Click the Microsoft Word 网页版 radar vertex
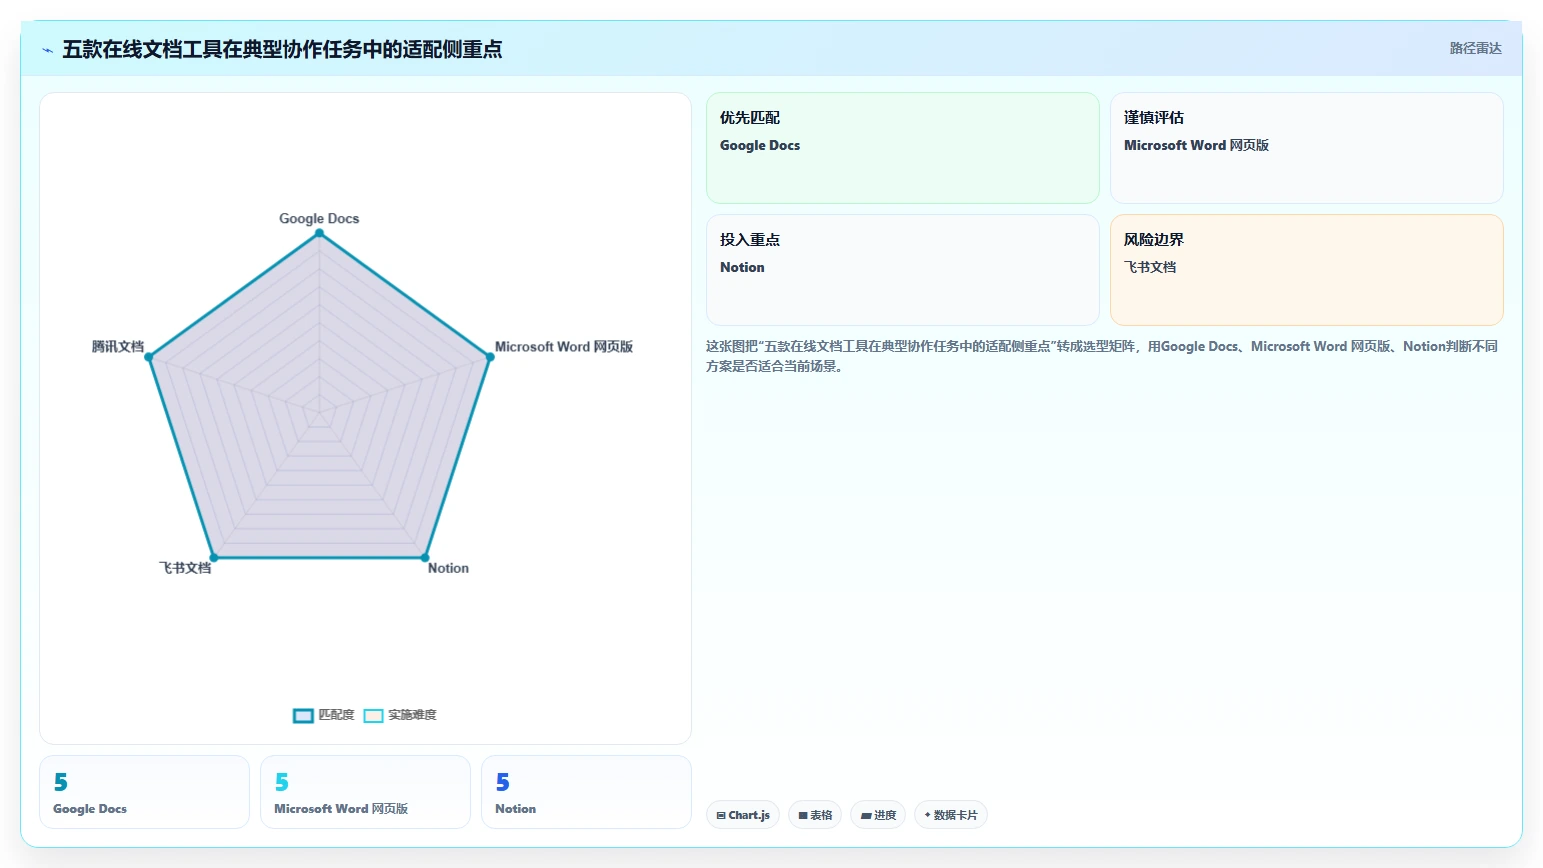 [490, 357]
